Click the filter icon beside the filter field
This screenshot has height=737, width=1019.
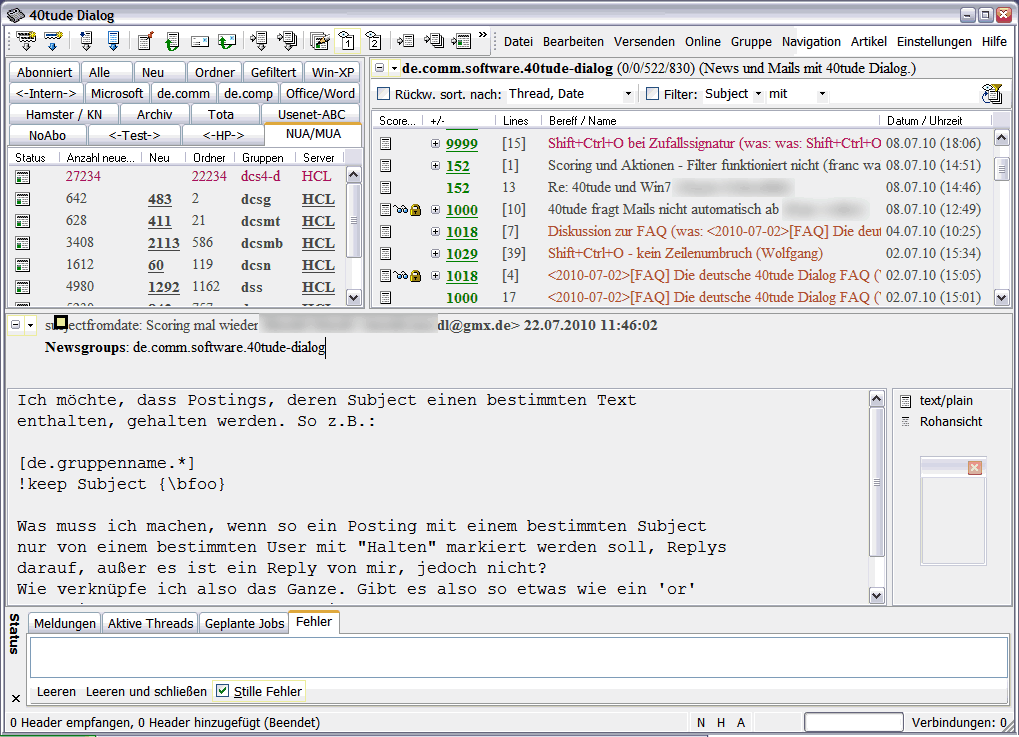point(991,94)
